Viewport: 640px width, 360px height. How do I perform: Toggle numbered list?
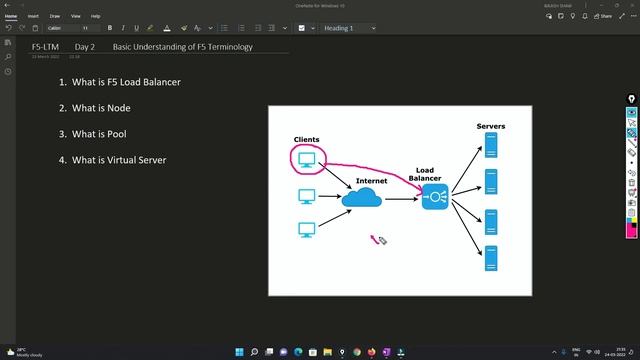click(x=241, y=28)
